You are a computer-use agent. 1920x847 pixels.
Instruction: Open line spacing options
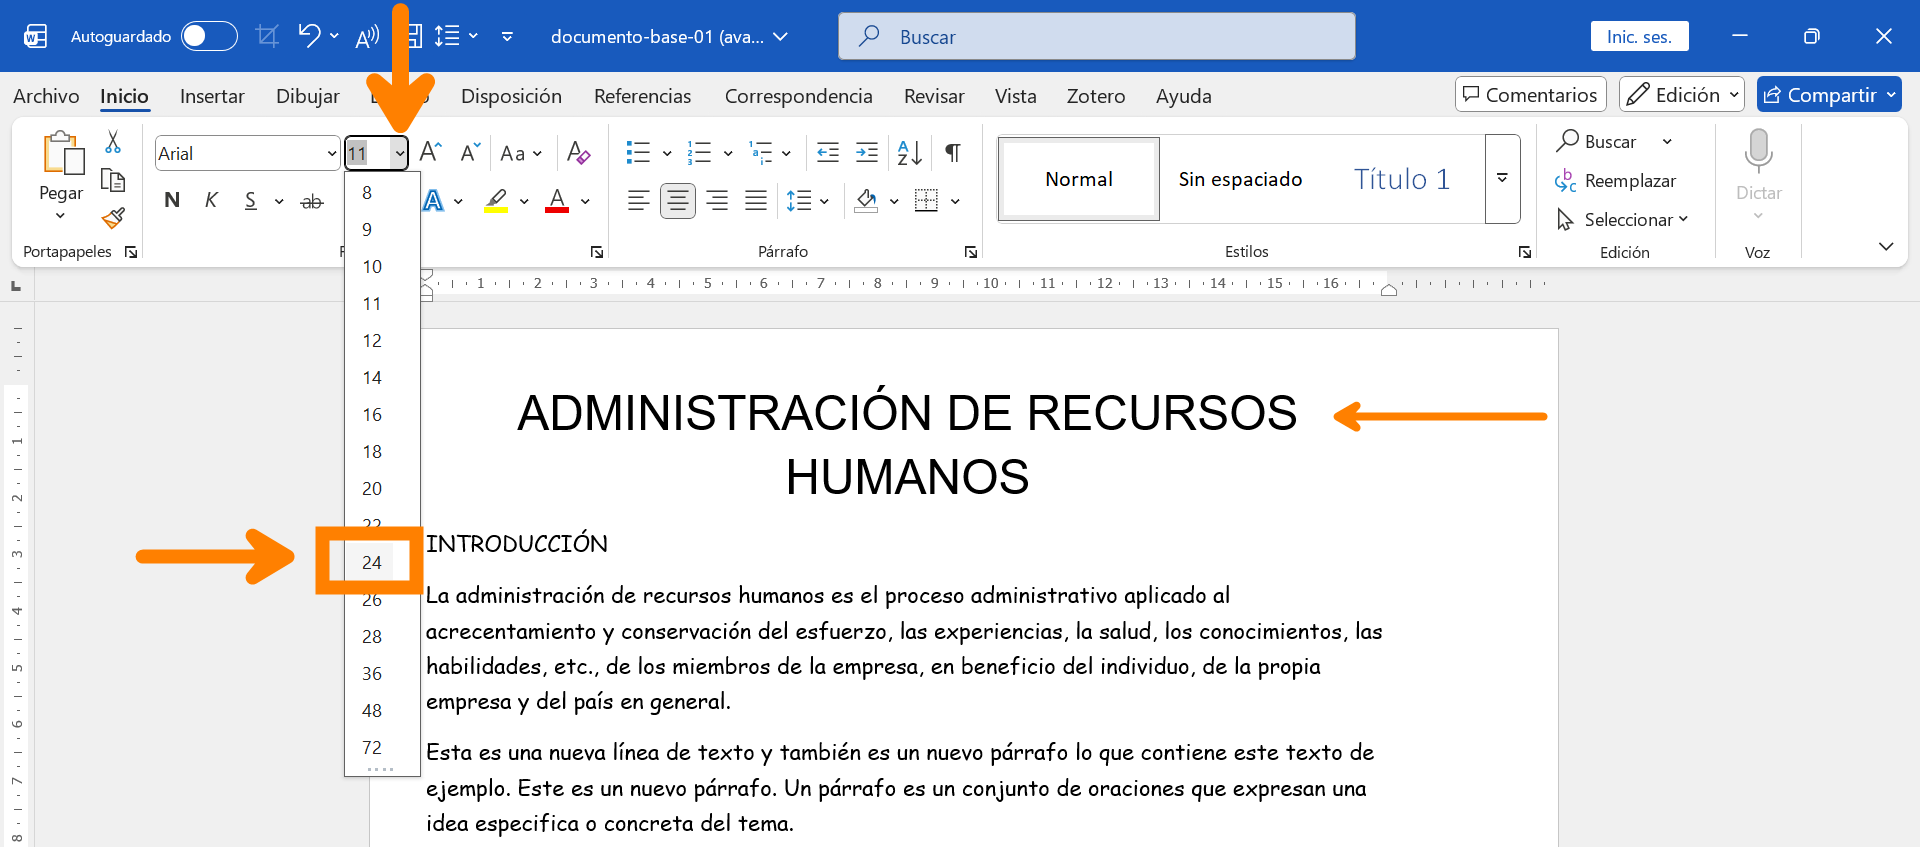[808, 201]
